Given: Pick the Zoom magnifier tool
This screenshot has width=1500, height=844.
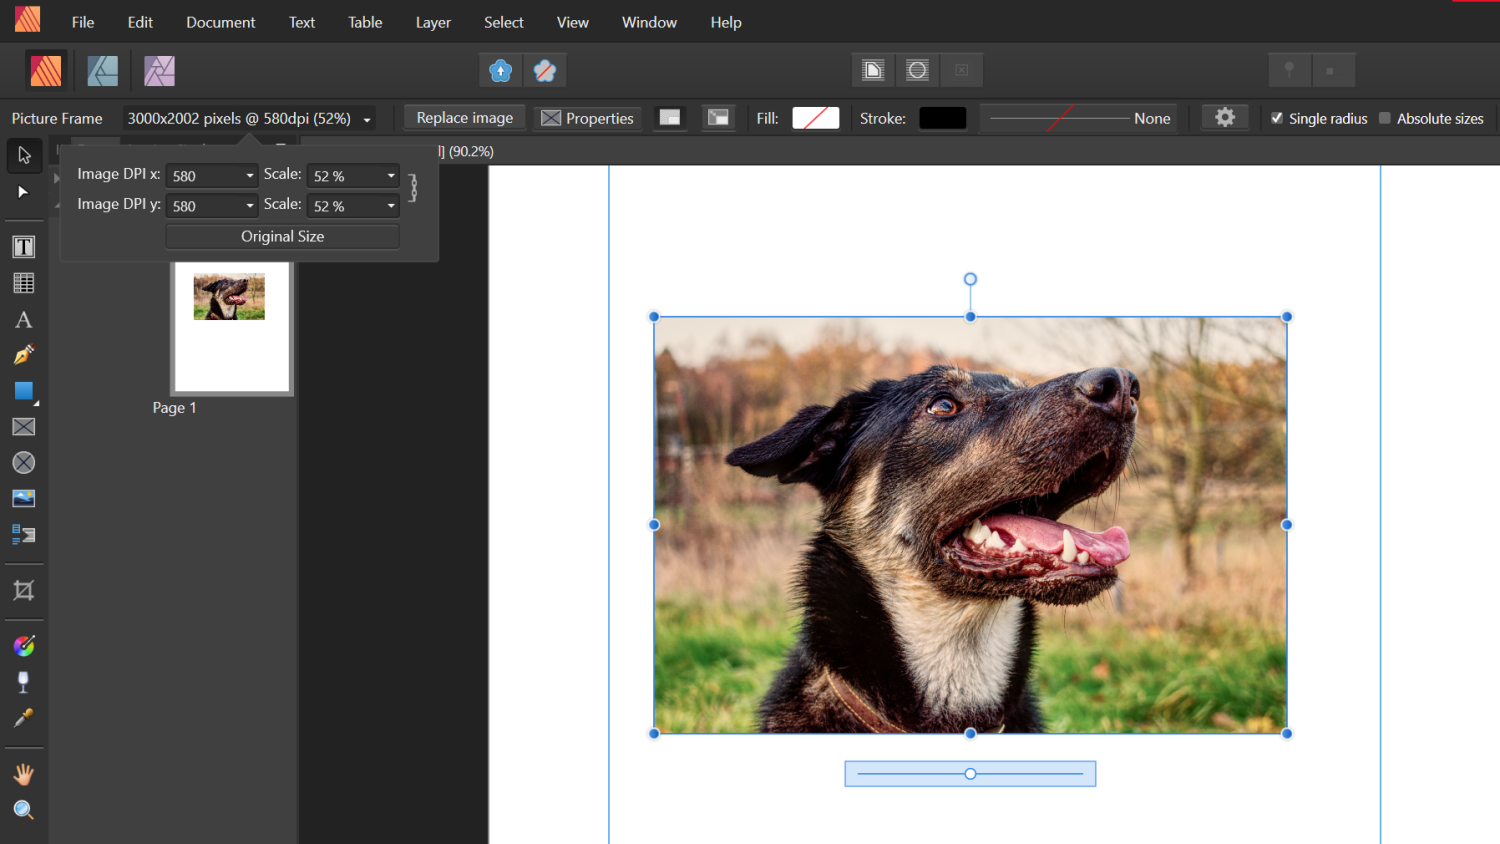Looking at the screenshot, I should 24,810.
